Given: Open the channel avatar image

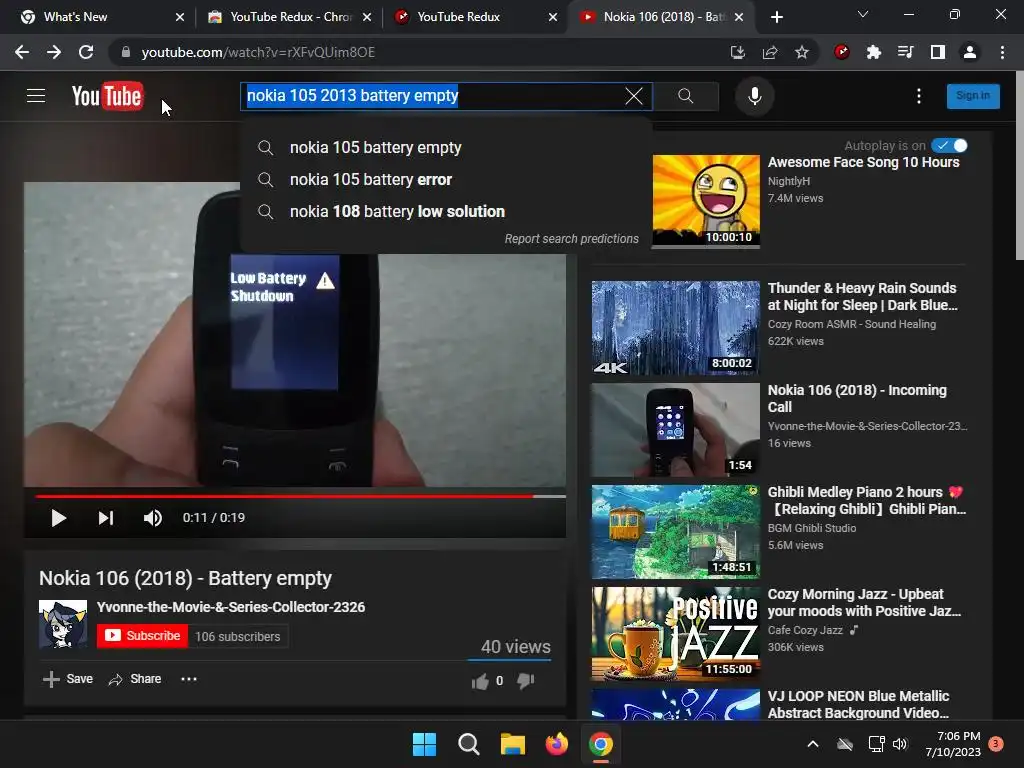Looking at the screenshot, I should (x=63, y=624).
